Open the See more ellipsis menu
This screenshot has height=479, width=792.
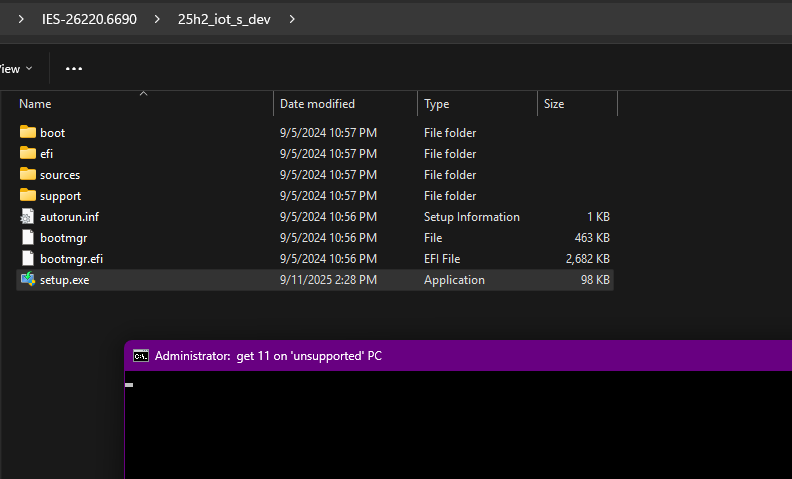(74, 69)
